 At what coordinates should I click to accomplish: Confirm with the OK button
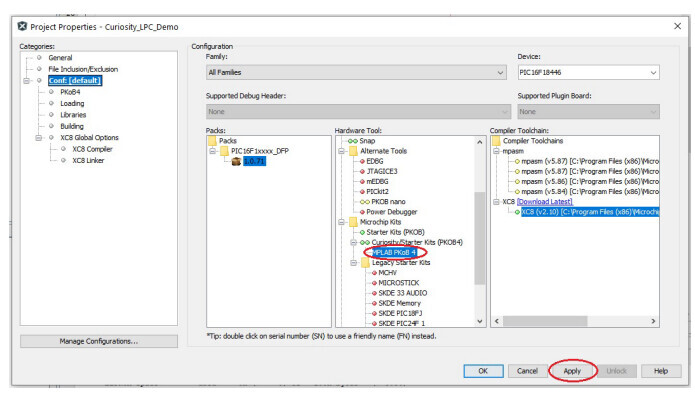[x=483, y=371]
